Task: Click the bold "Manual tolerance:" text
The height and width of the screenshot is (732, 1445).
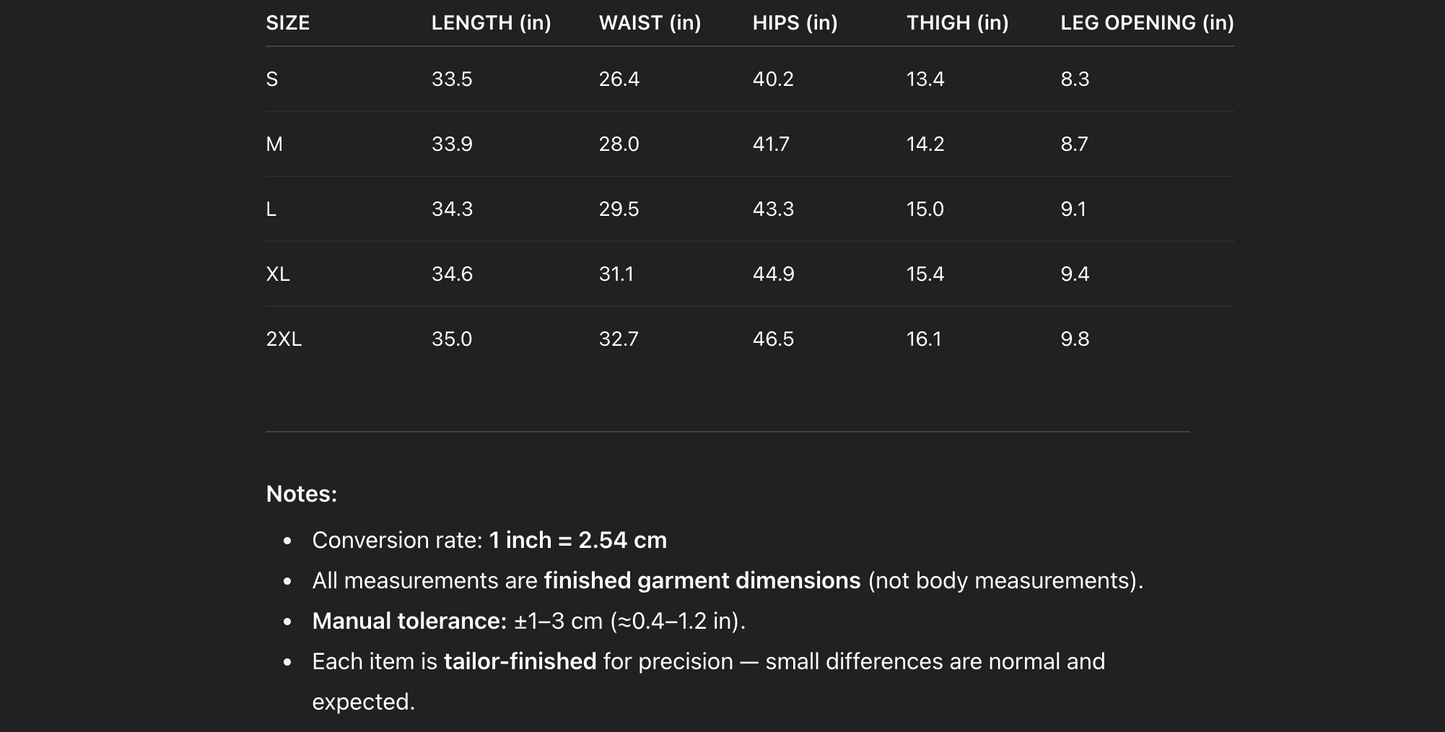Action: coord(409,621)
